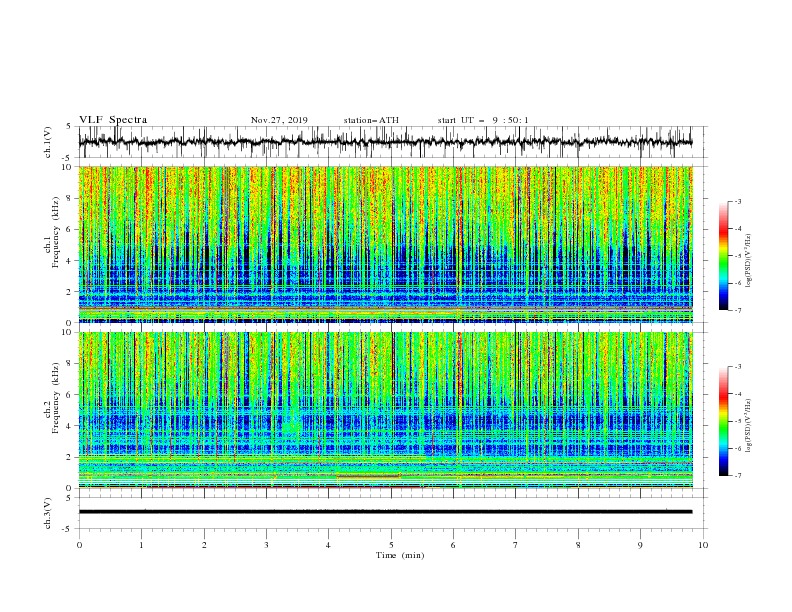This screenshot has height=612, width=792.
Task: Click the "-7" value on lower colorbar
Action: click(737, 475)
